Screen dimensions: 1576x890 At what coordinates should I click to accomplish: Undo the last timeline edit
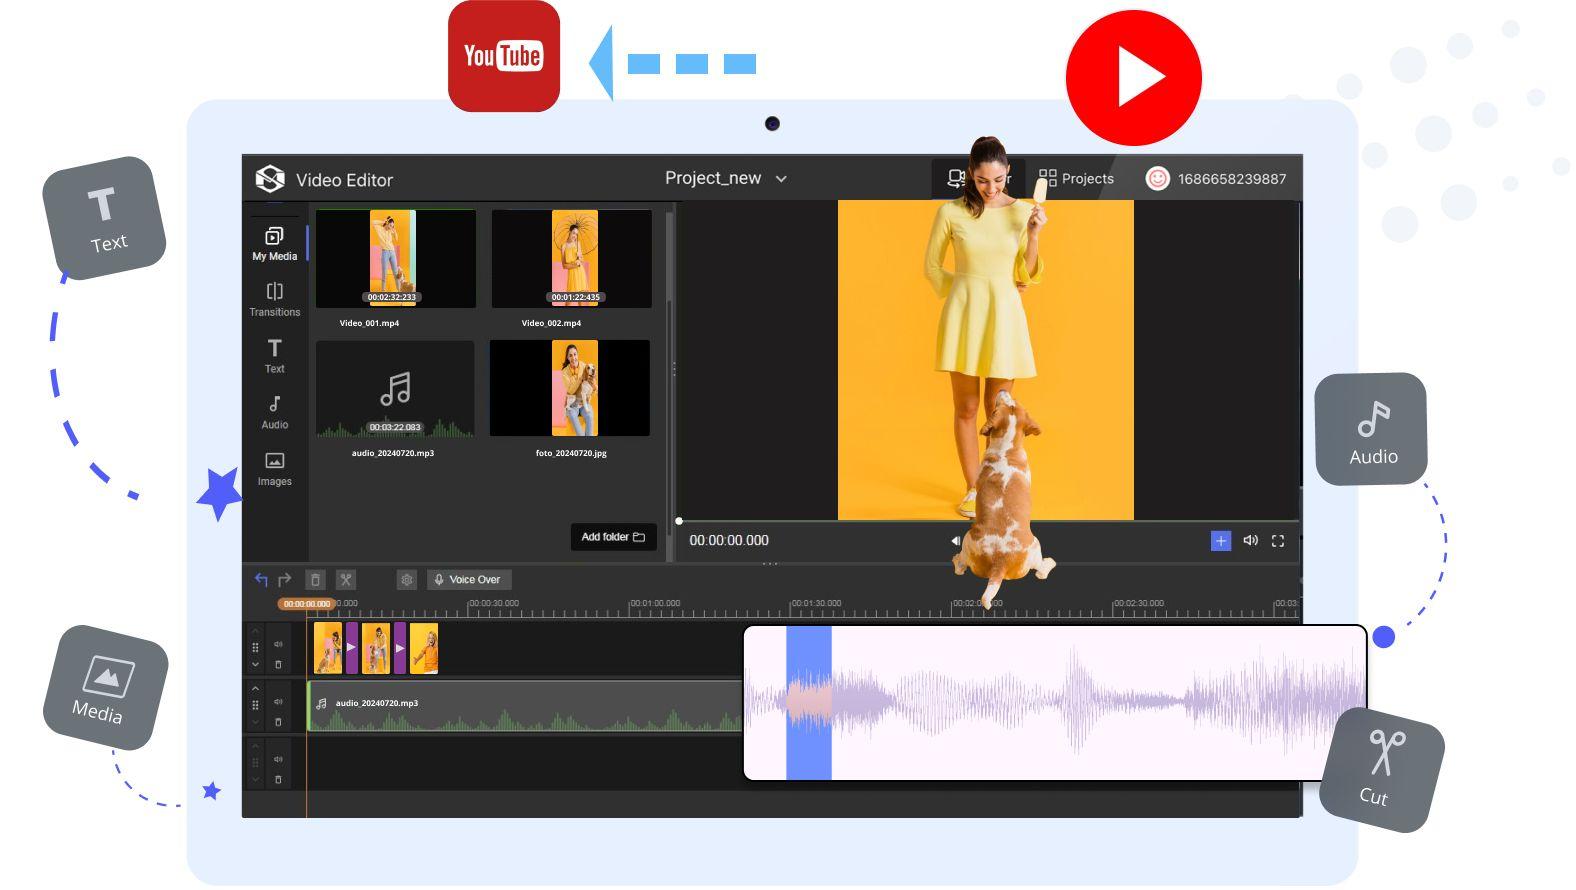point(261,579)
